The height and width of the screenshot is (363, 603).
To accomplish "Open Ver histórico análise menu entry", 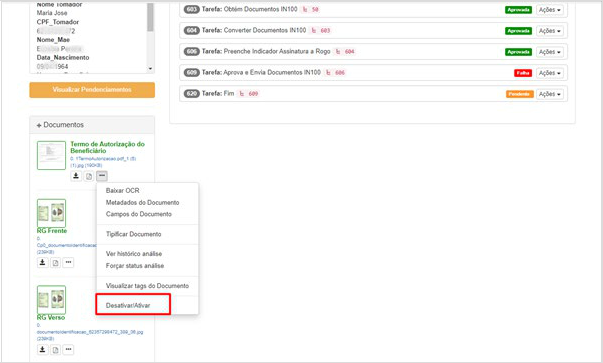I will [x=134, y=254].
